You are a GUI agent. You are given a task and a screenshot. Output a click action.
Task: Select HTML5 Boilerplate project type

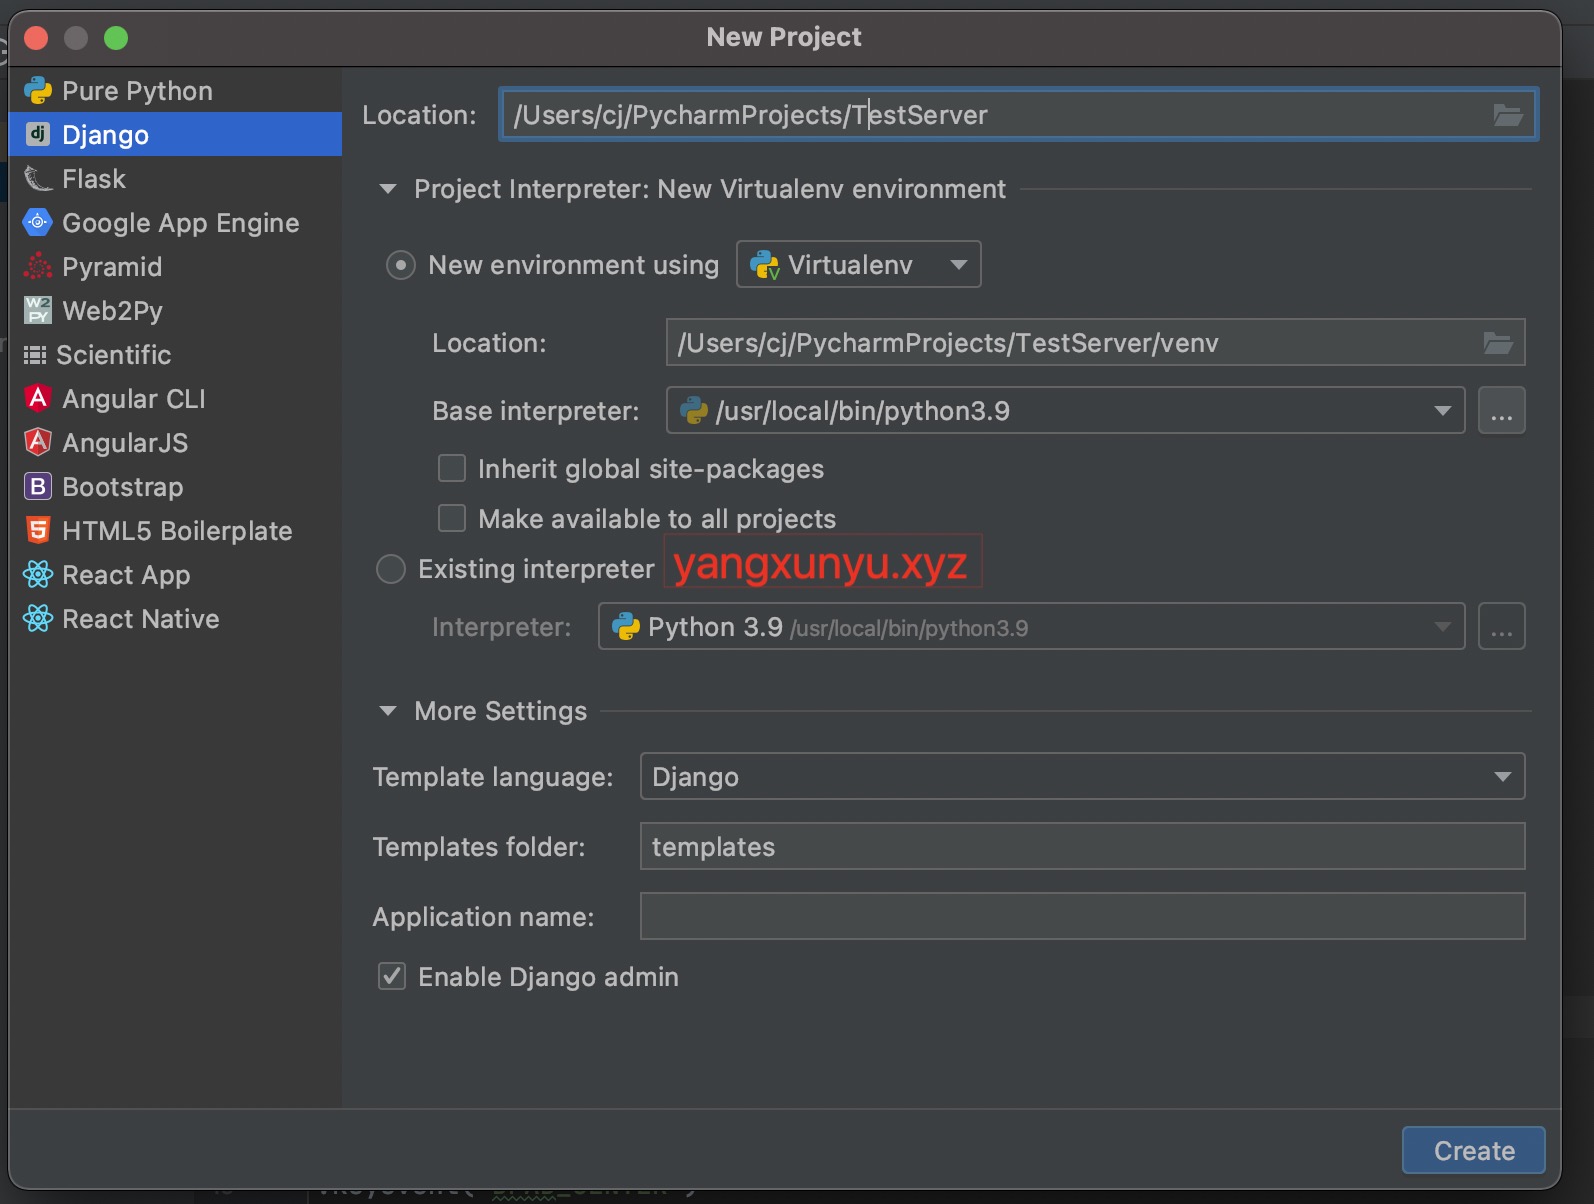click(x=176, y=530)
